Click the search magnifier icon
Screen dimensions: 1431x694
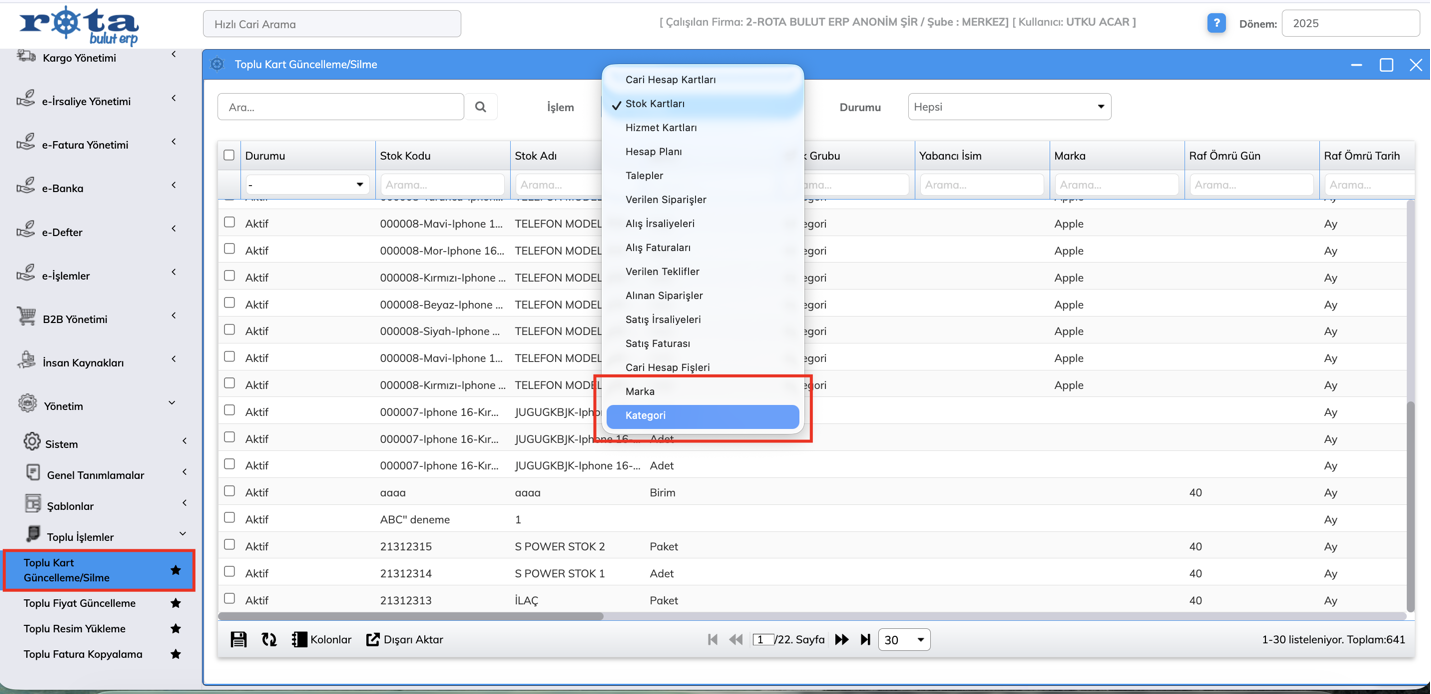[481, 107]
